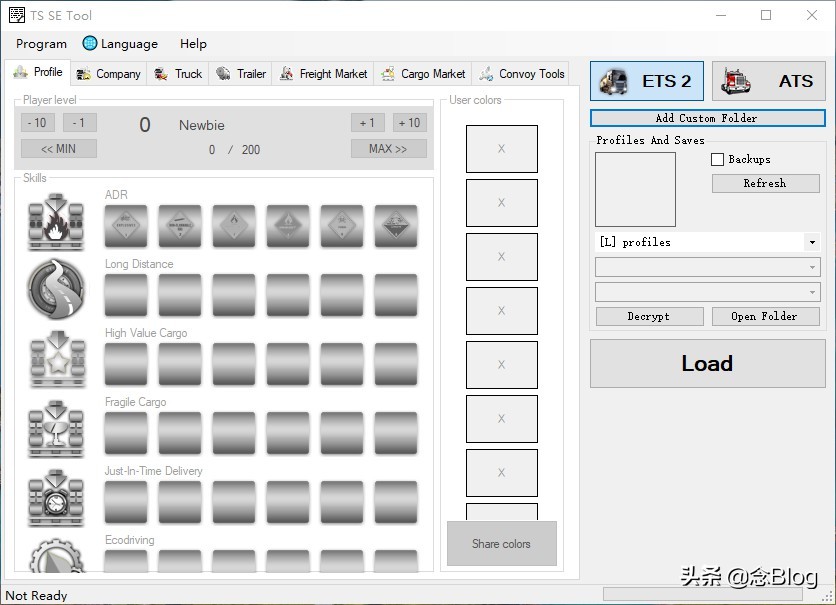Select the ETS 2 game button
The width and height of the screenshot is (836, 605).
click(x=647, y=81)
